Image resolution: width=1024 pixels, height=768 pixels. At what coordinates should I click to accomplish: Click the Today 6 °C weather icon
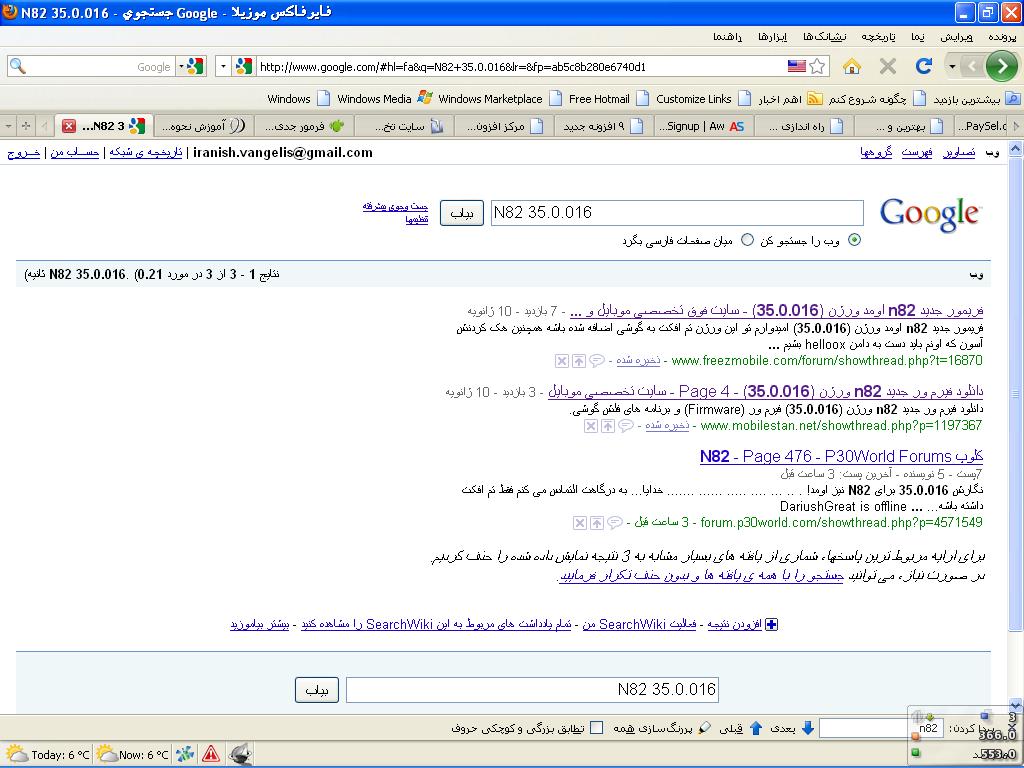[x=15, y=754]
